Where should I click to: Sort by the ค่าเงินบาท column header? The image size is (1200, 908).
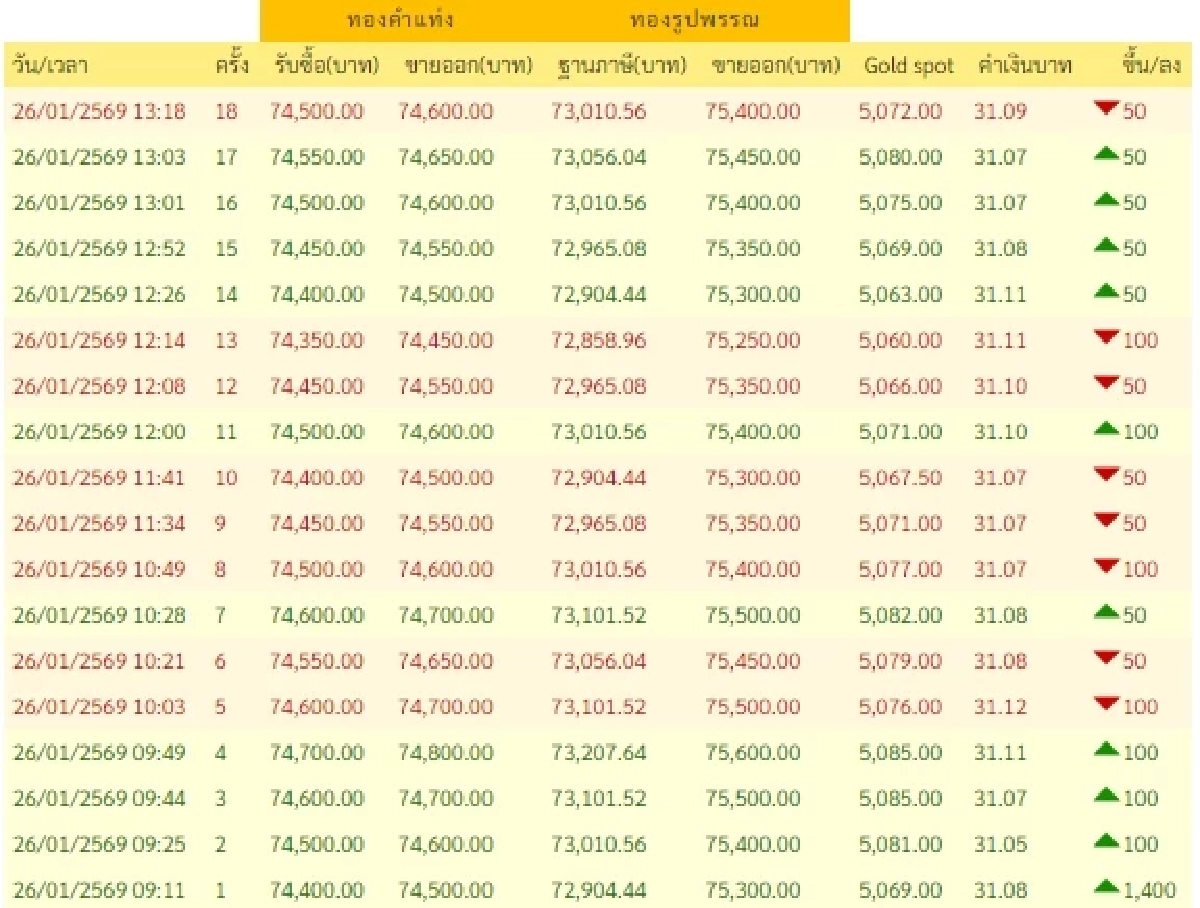[1024, 65]
